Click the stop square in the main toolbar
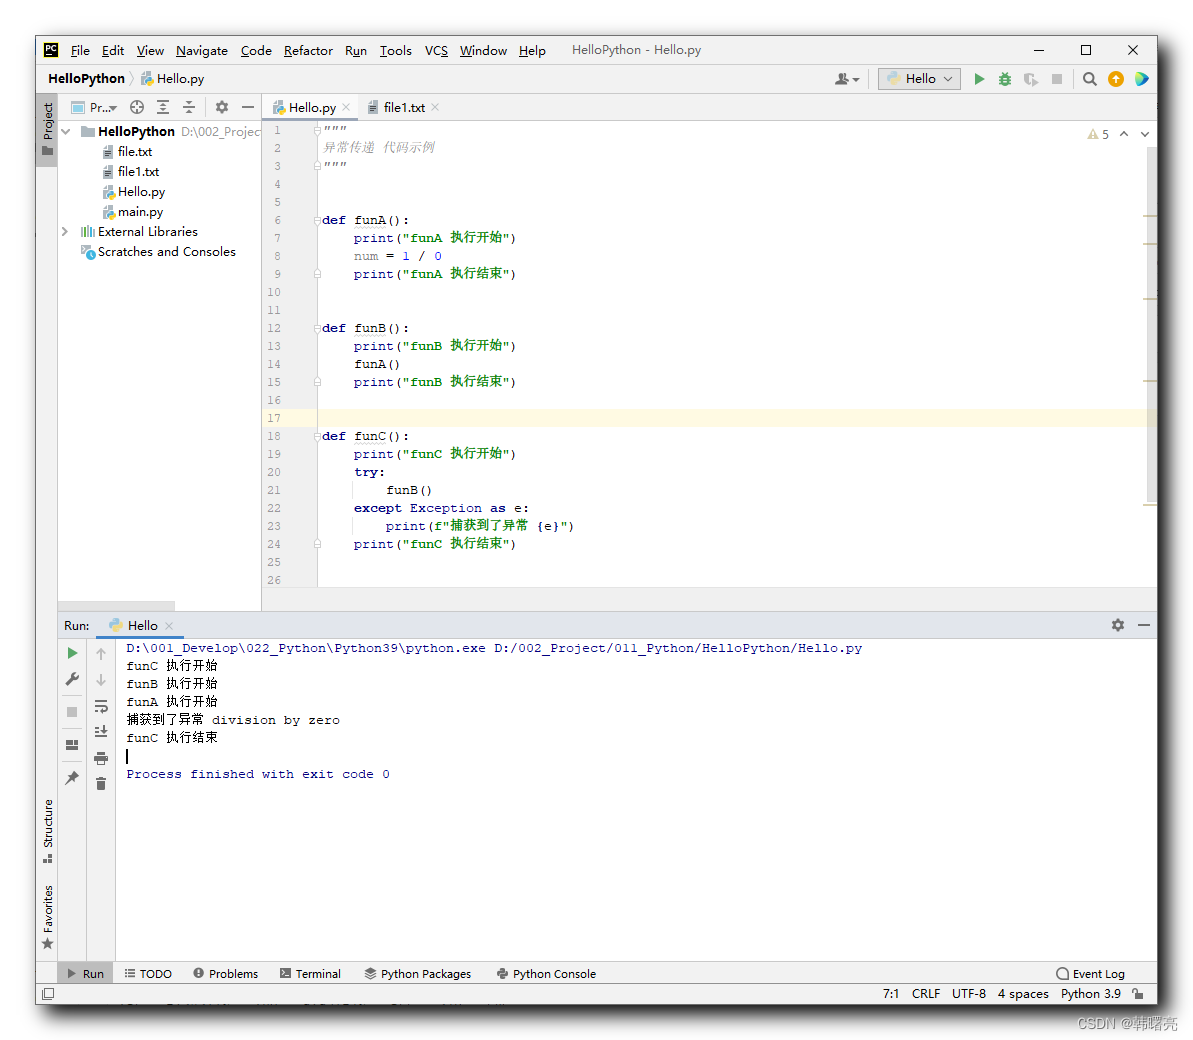The image size is (1193, 1040). point(1057,79)
